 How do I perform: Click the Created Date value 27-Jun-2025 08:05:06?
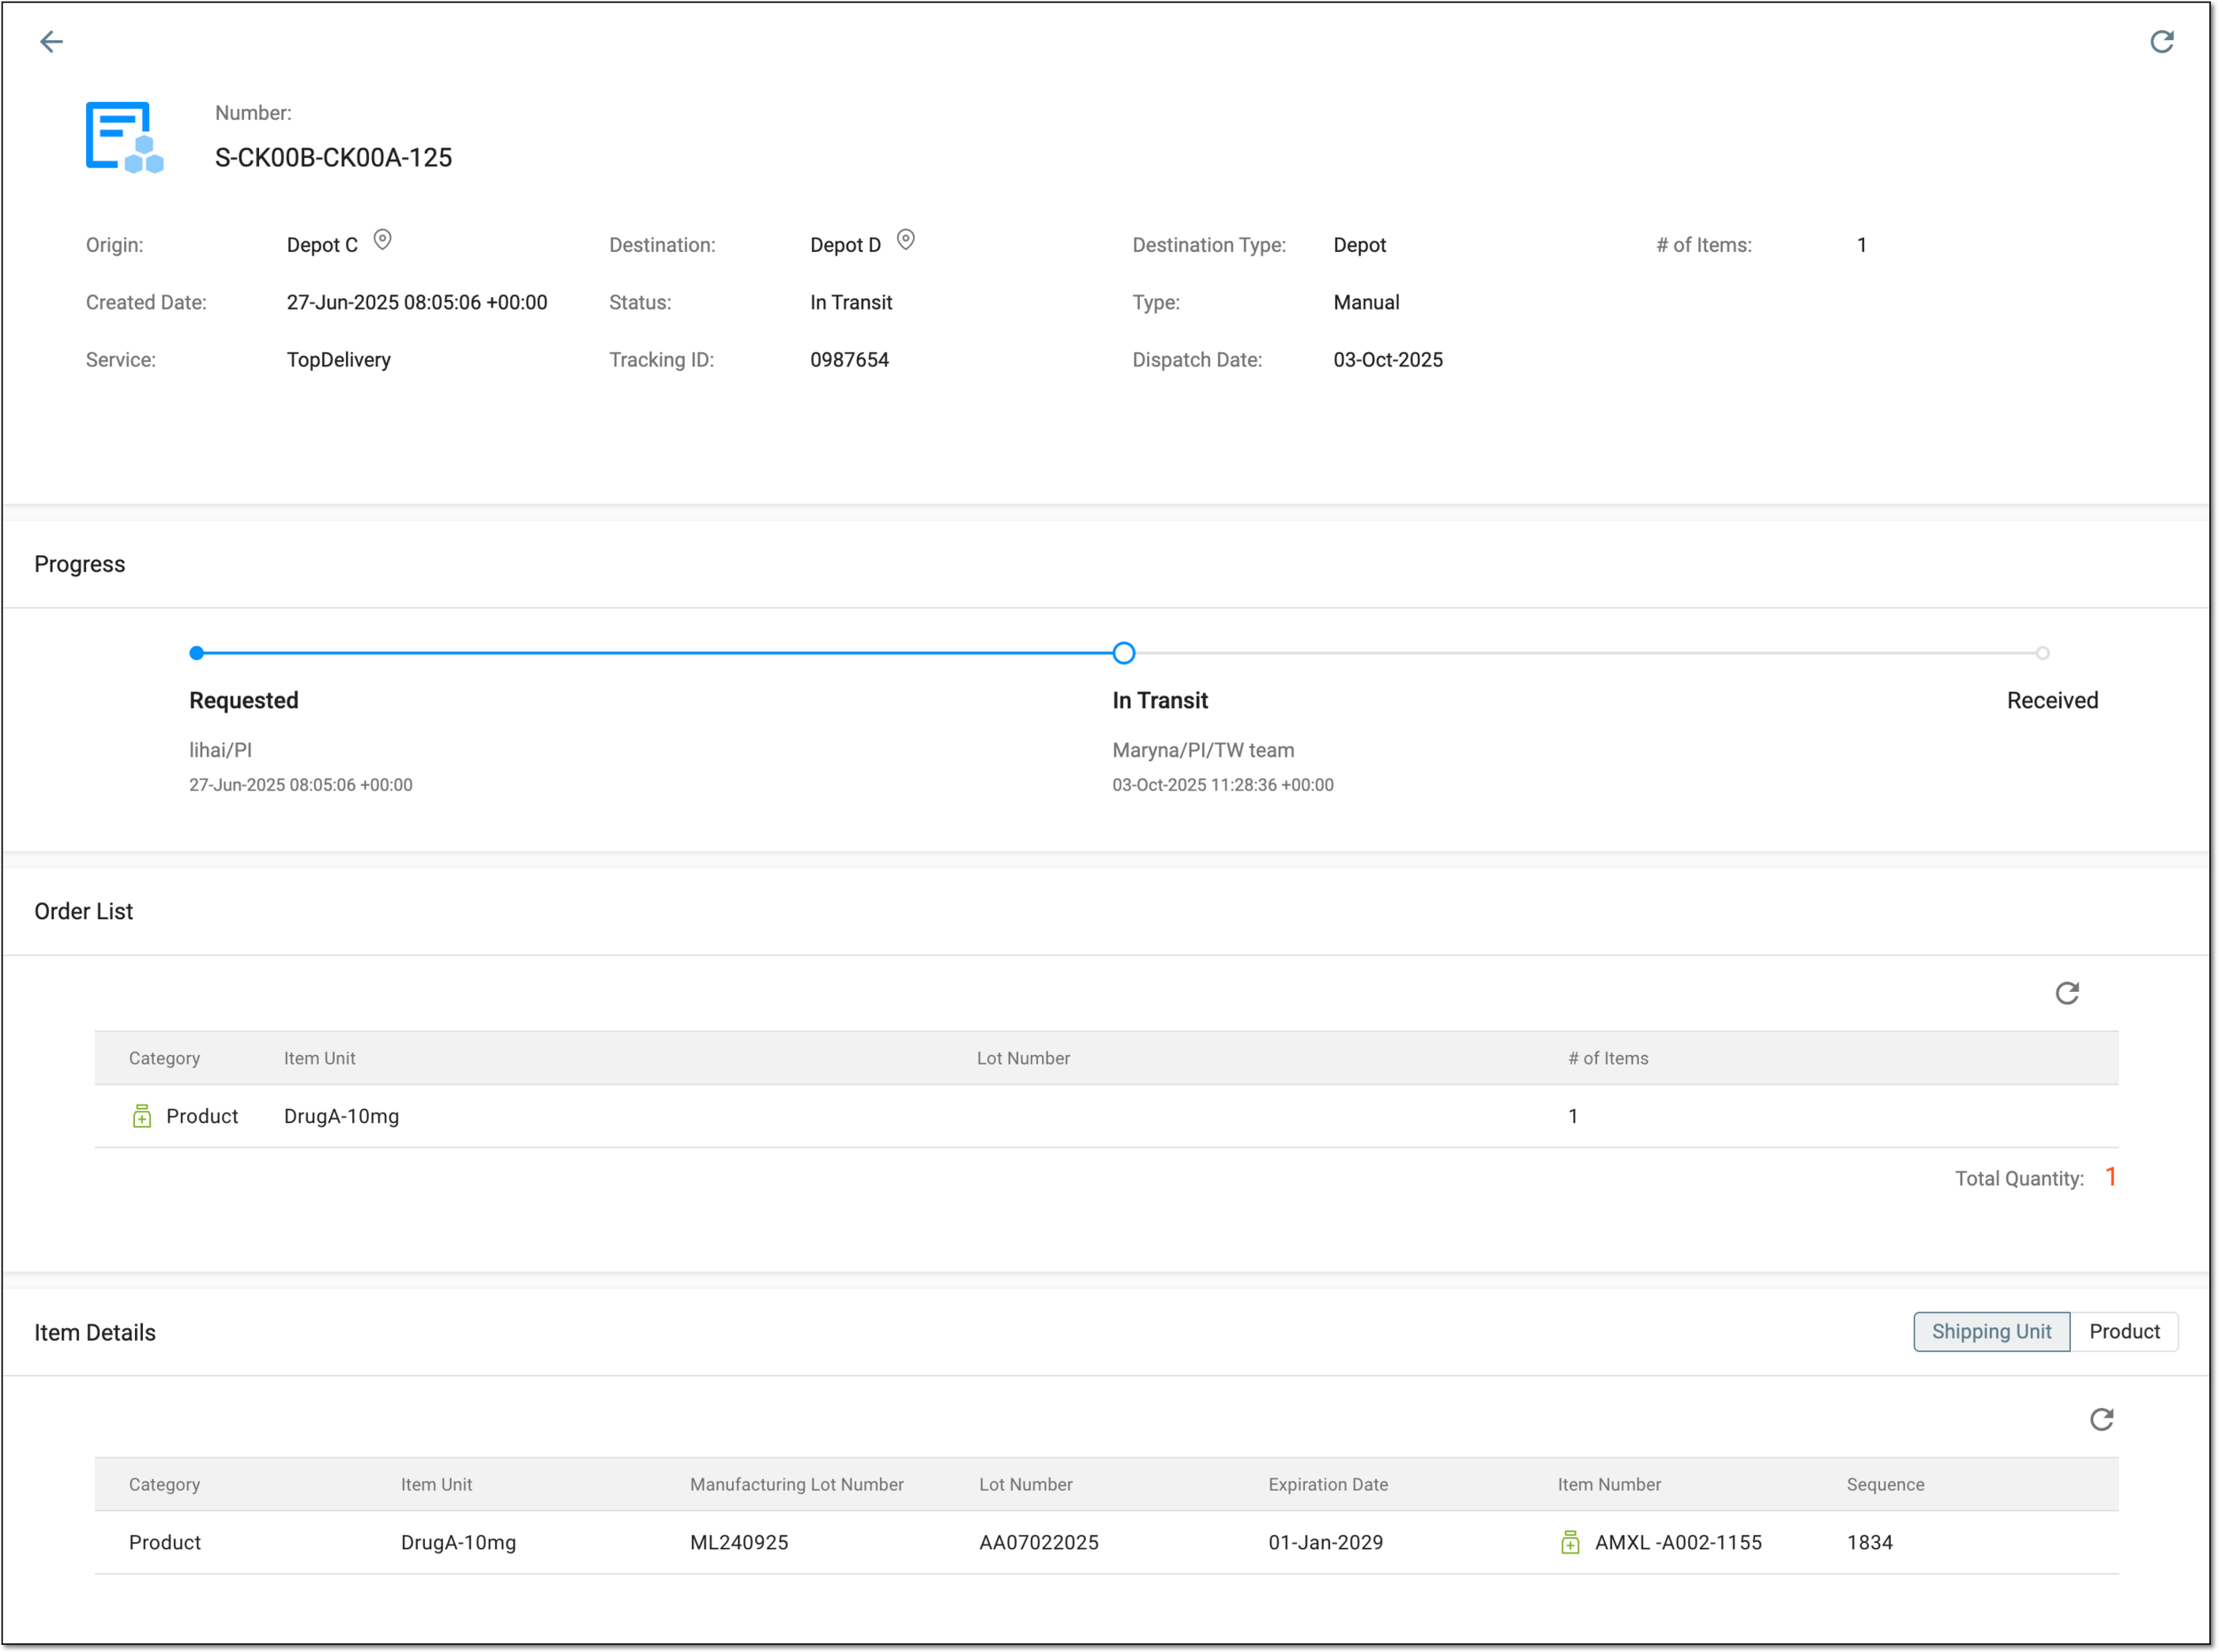(x=416, y=302)
